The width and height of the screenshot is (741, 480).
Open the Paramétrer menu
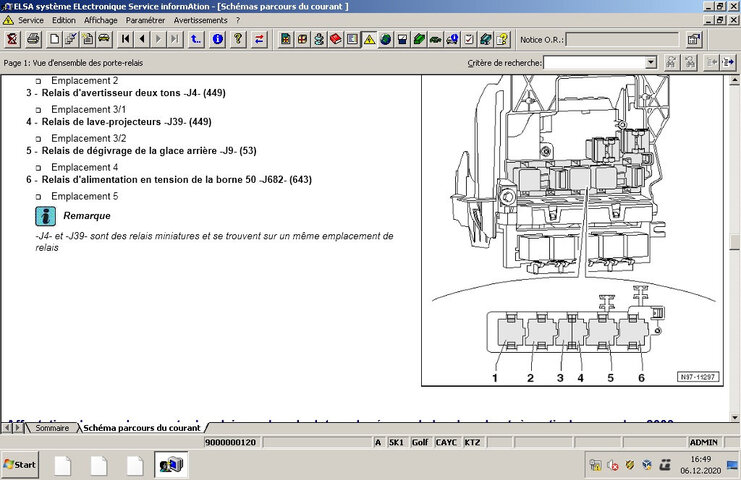pyautogui.click(x=145, y=20)
